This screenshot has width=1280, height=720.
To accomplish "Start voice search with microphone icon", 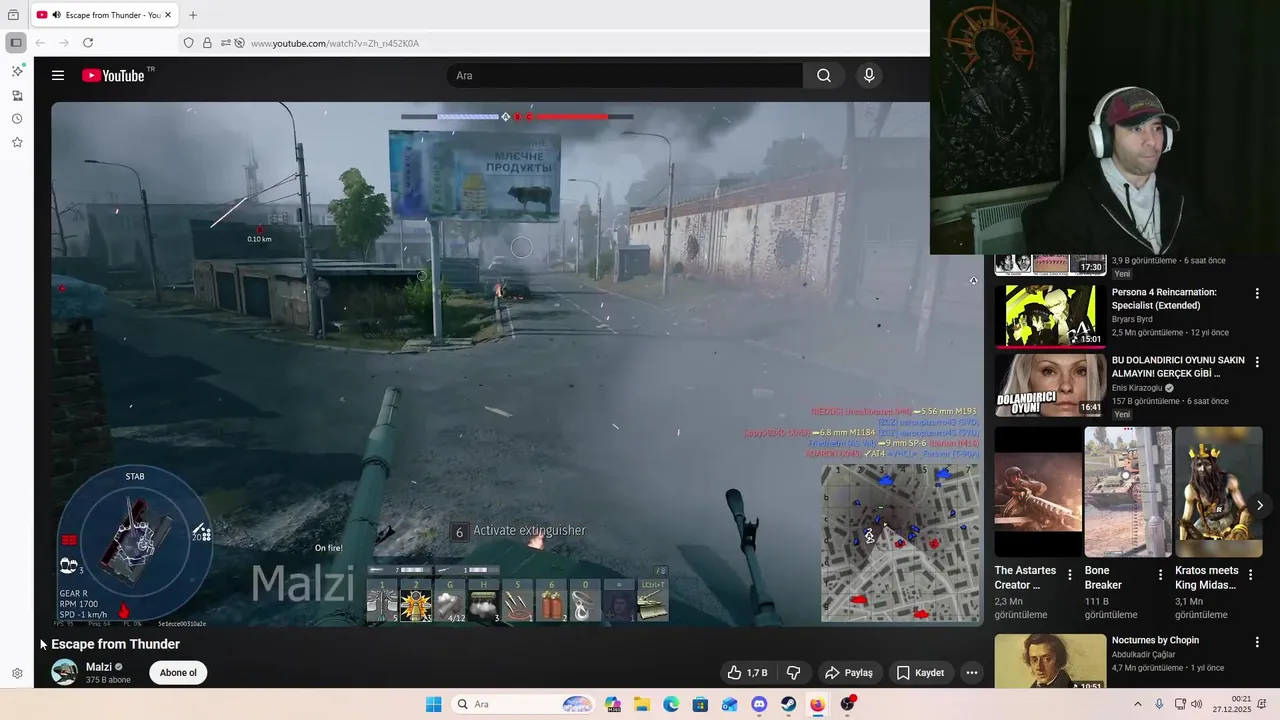I will pos(869,75).
